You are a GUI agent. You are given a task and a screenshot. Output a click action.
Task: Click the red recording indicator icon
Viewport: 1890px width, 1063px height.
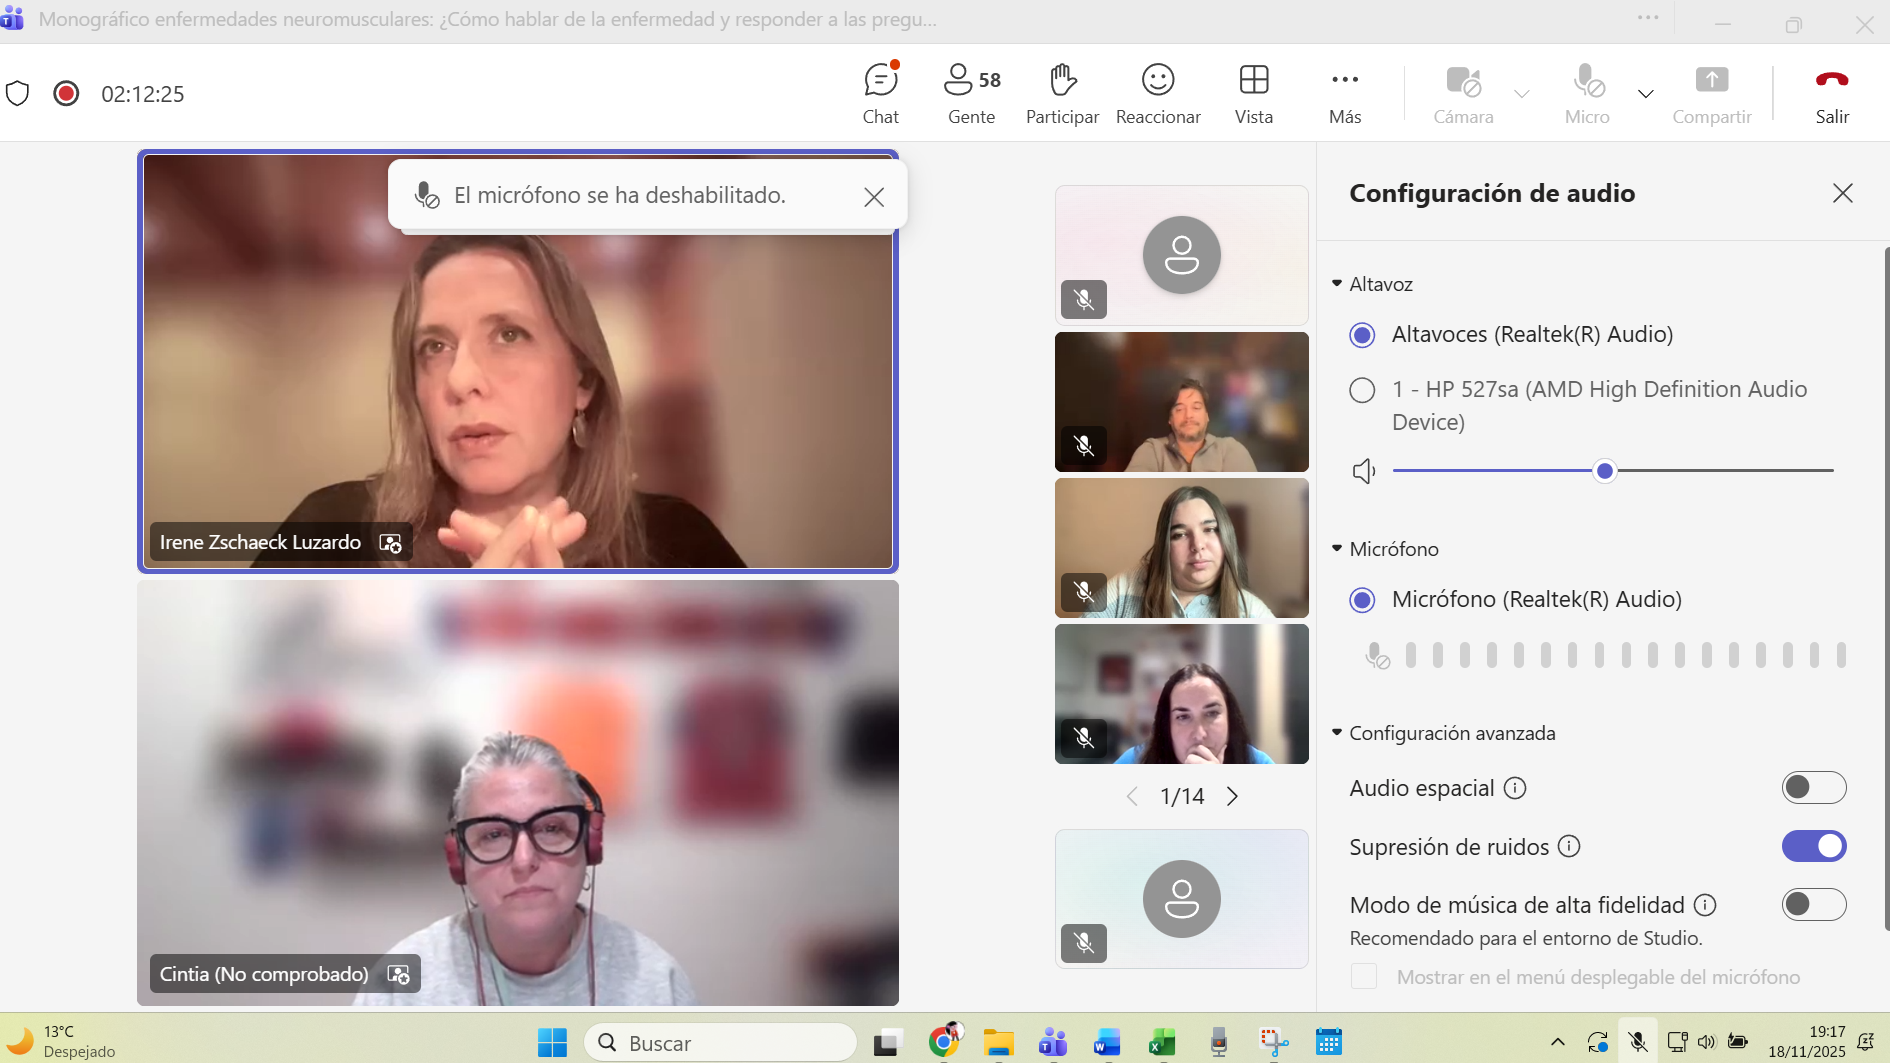66,94
